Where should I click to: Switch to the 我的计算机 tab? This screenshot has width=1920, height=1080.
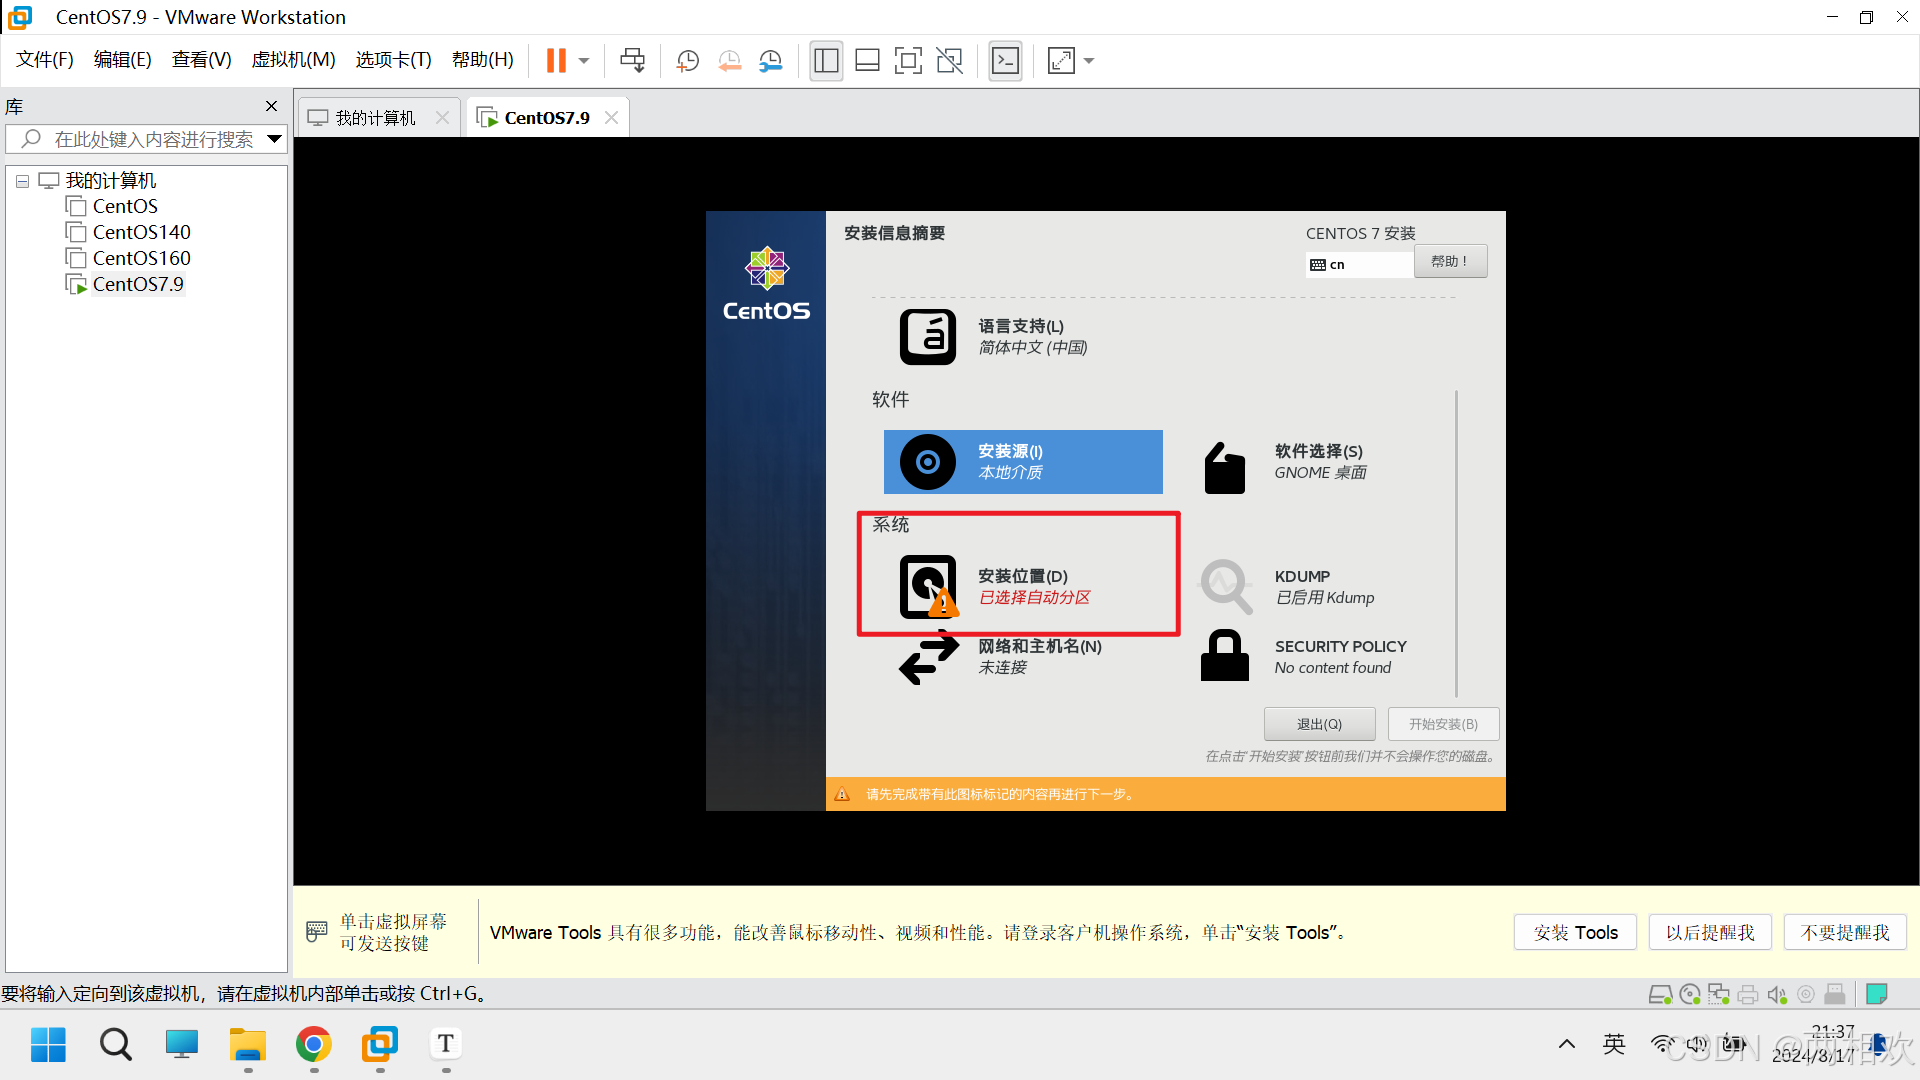tap(375, 118)
